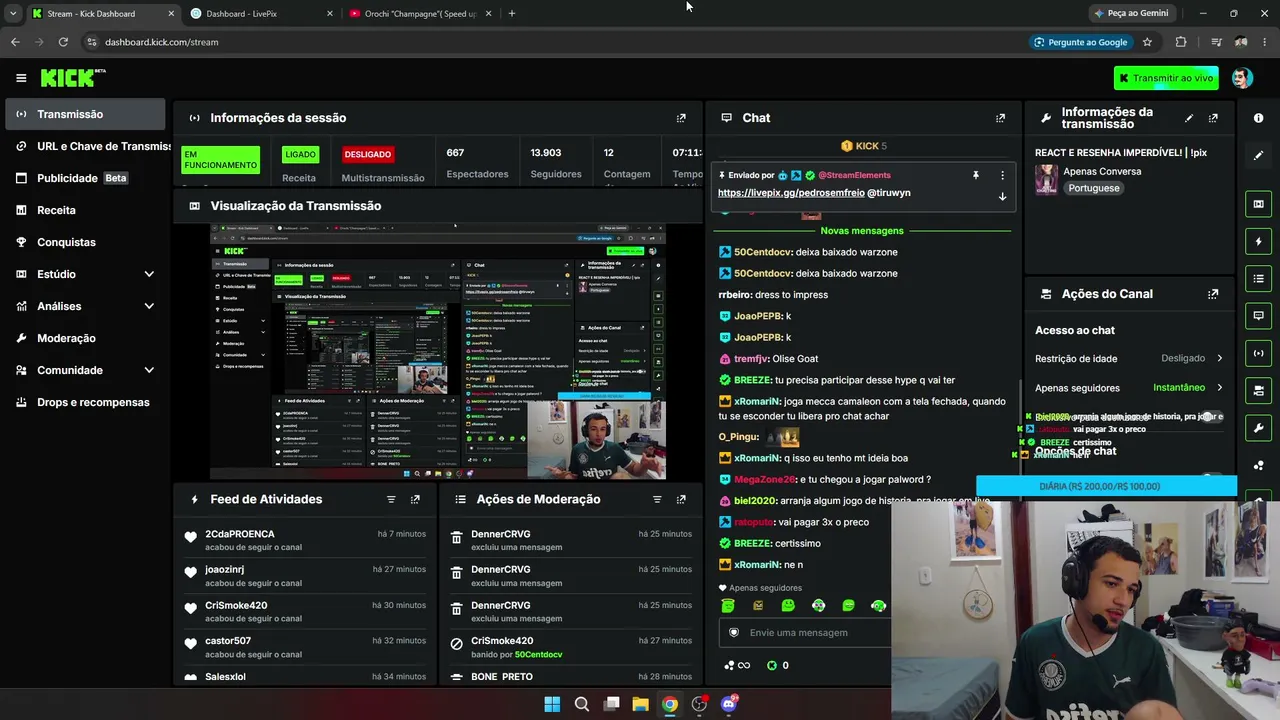The image size is (1280, 720).
Task: Click the stream preview thumbnail
Action: click(438, 351)
